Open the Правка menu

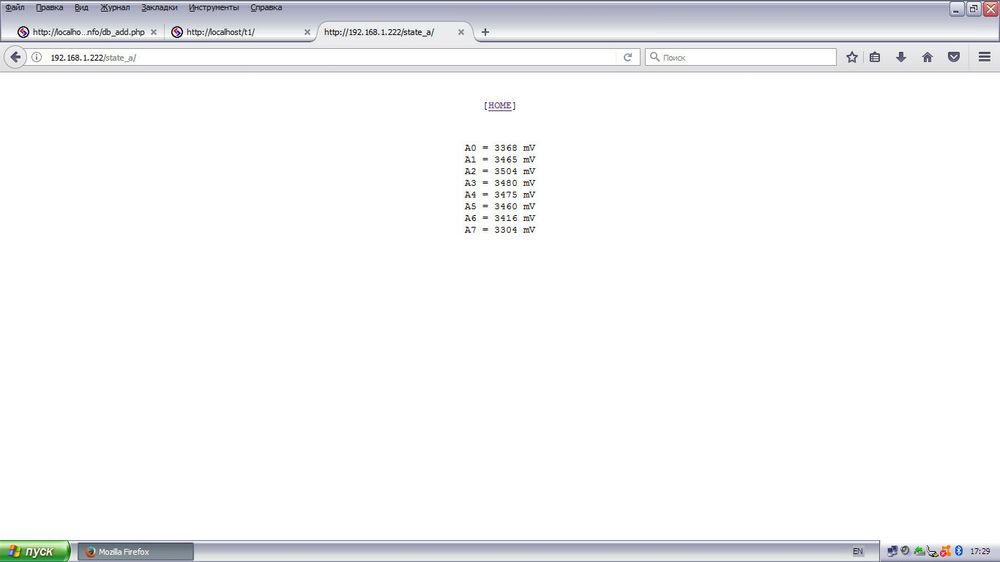pyautogui.click(x=49, y=8)
